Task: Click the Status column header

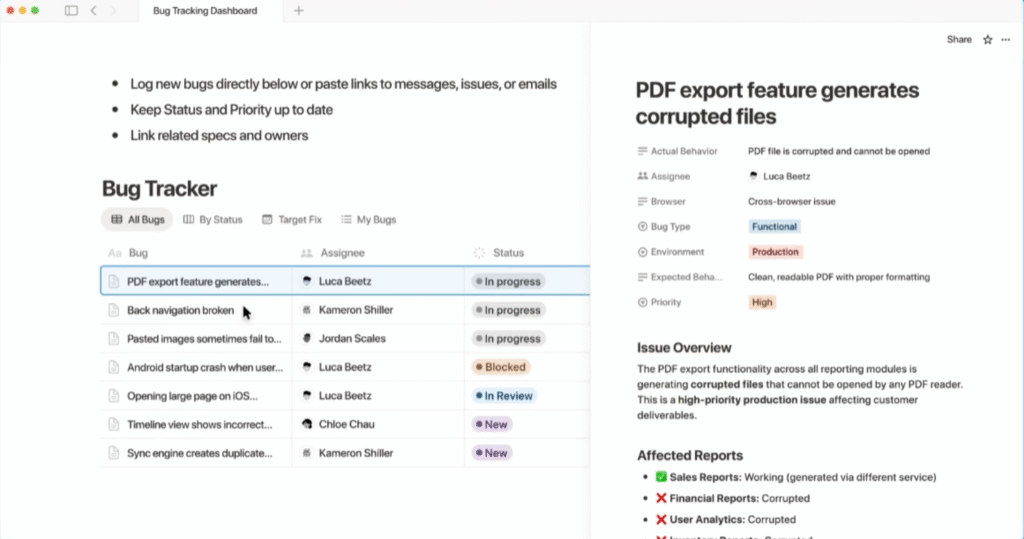Action: coord(508,253)
